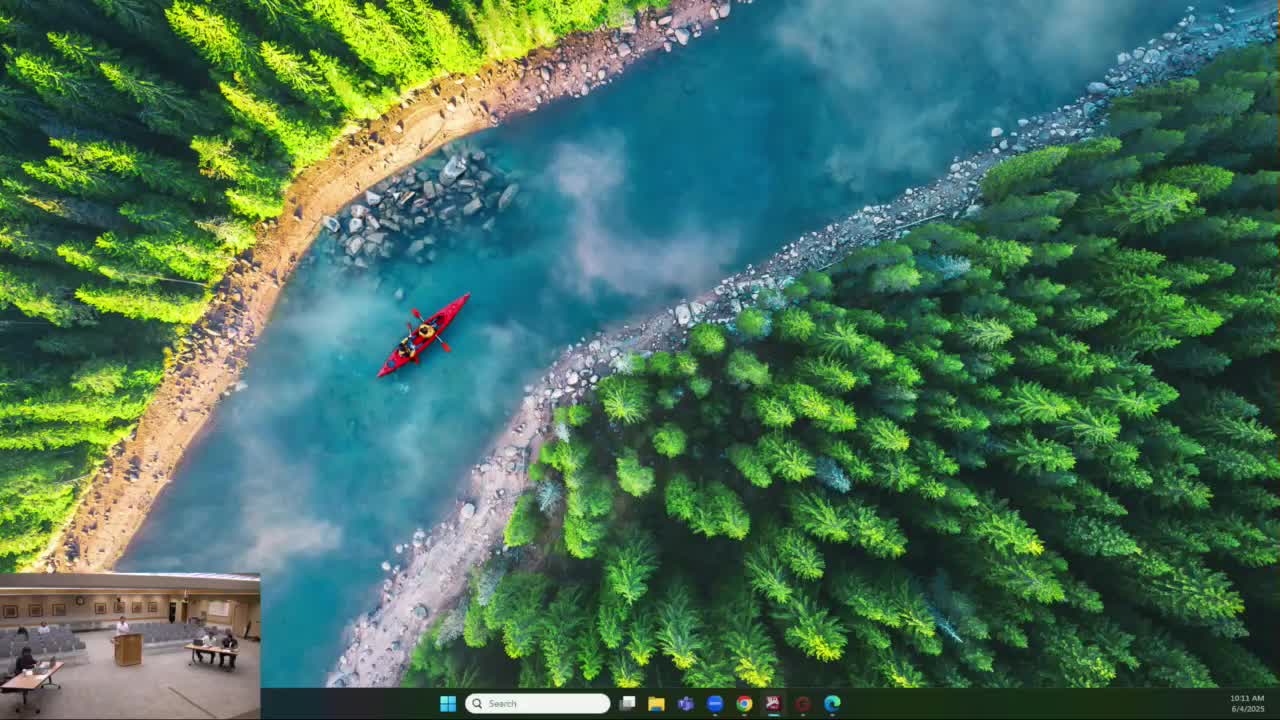Screen dimensions: 1280x720
Task: Open the red circular app icon
Action: coord(802,703)
